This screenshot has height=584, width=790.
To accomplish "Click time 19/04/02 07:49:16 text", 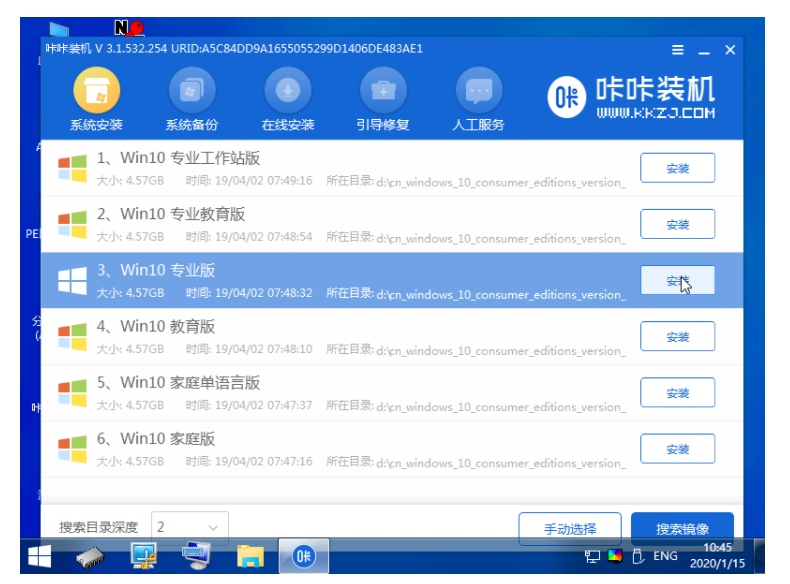I will tap(264, 181).
